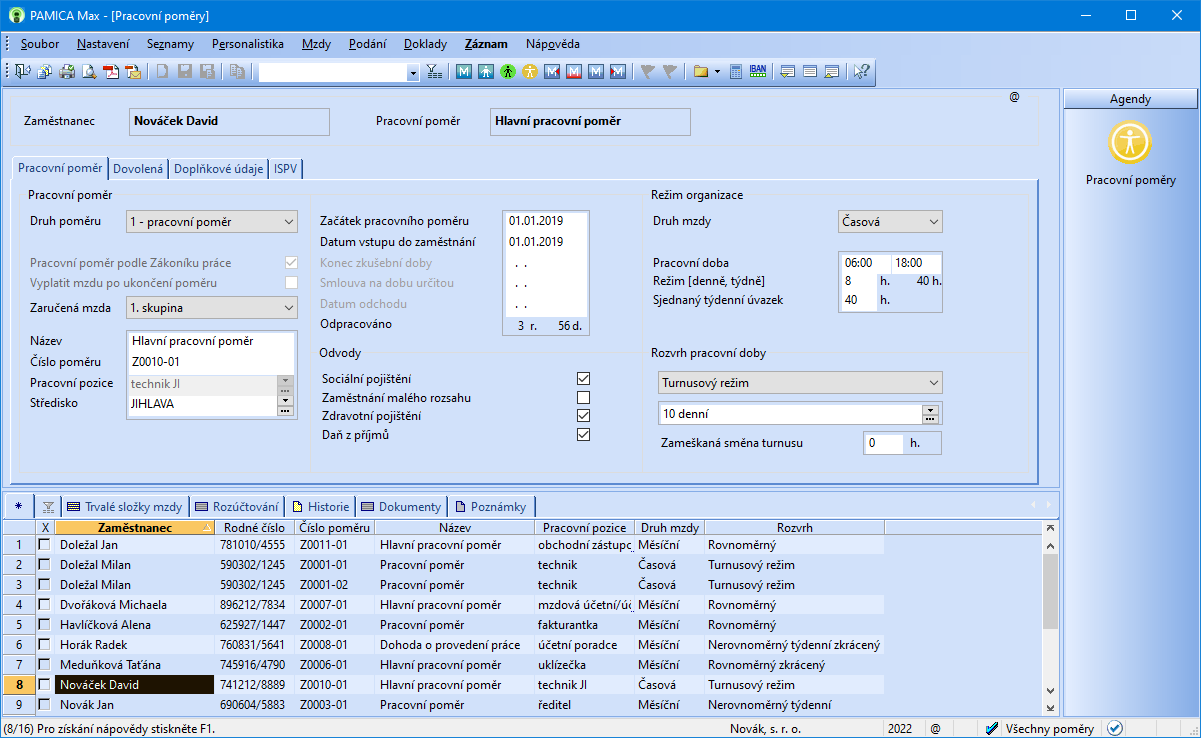Click the note icon with up arrow
The width and height of the screenshot is (1201, 738).
832,72
